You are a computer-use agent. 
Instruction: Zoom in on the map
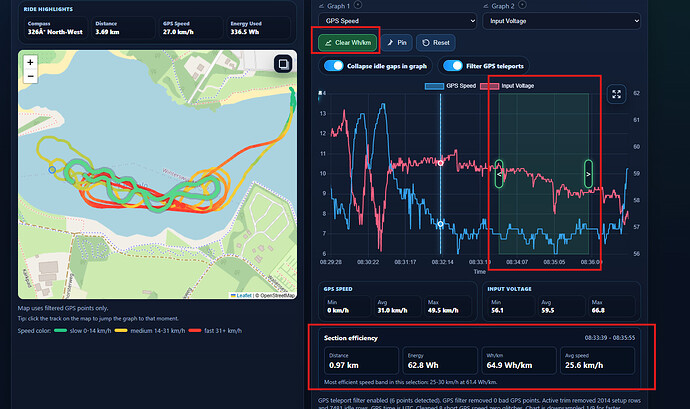pyautogui.click(x=30, y=63)
